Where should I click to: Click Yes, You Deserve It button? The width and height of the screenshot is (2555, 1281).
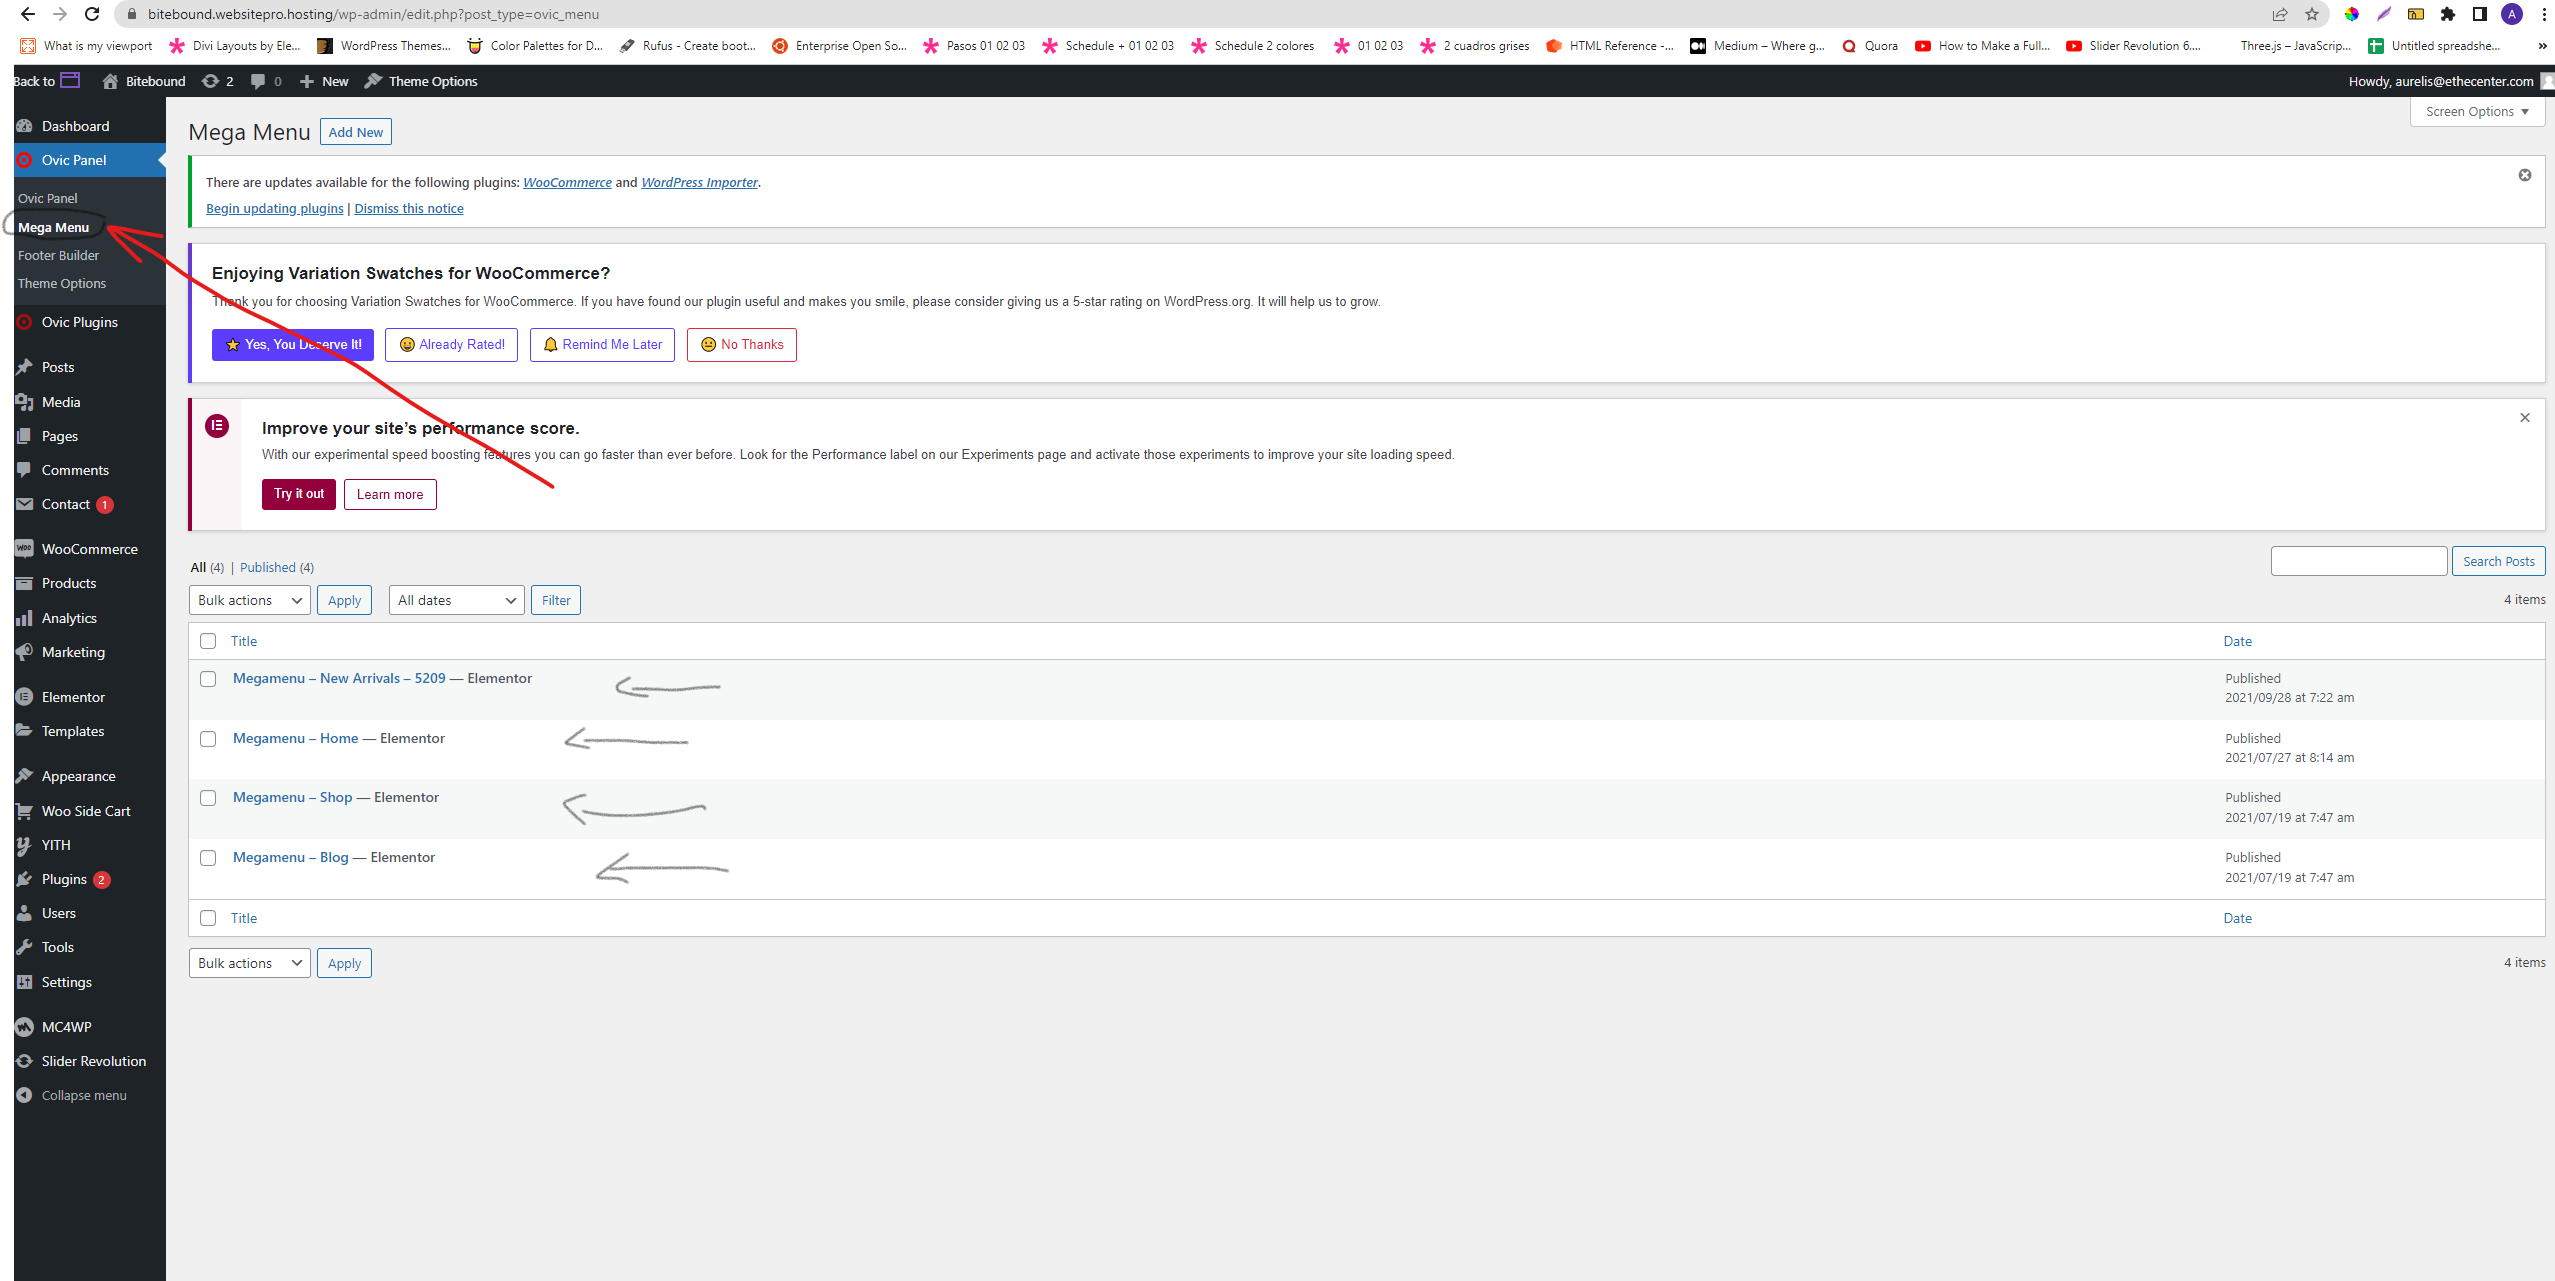[293, 345]
